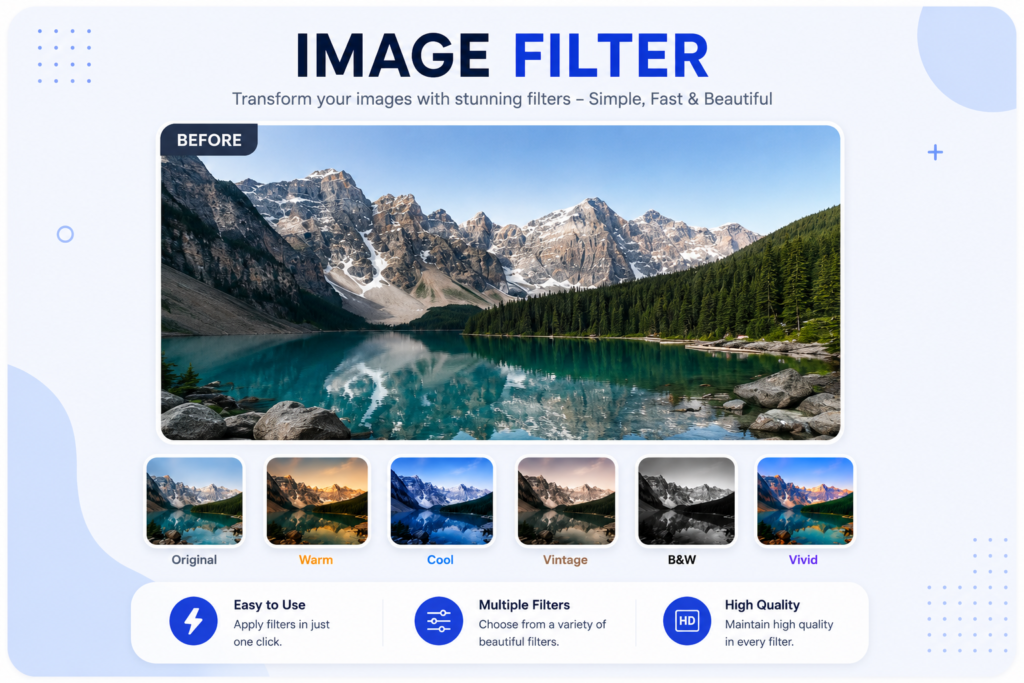The image size is (1024, 683).
Task: Click the large mountain lake preview image
Action: pyautogui.click(x=501, y=282)
